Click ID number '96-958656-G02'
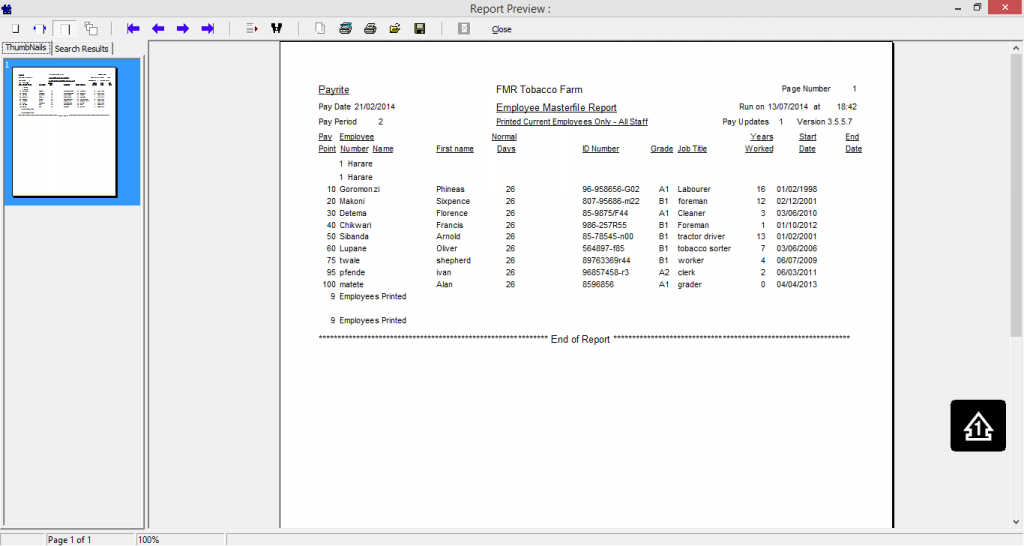 click(611, 189)
